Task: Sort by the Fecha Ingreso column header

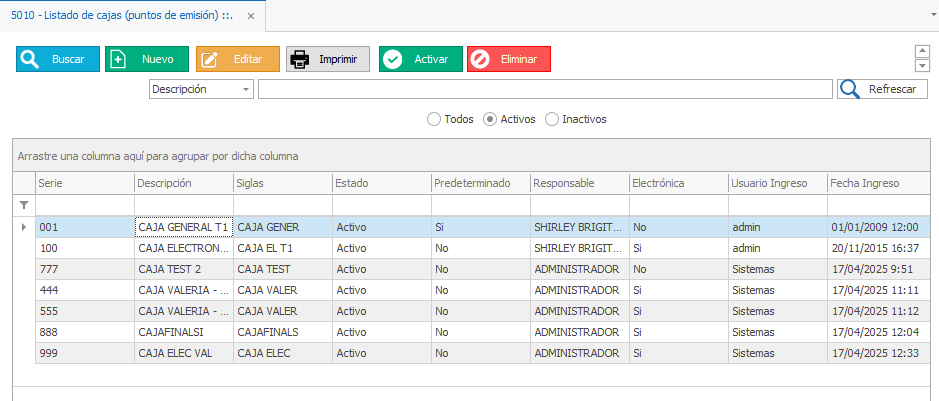Action: (878, 183)
